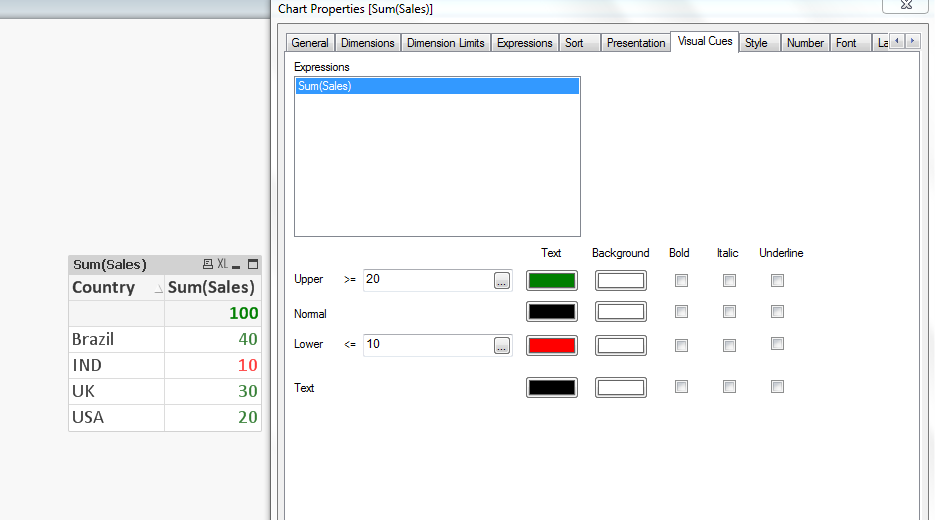Click the value 40 in Brazil row

[x=248, y=339]
